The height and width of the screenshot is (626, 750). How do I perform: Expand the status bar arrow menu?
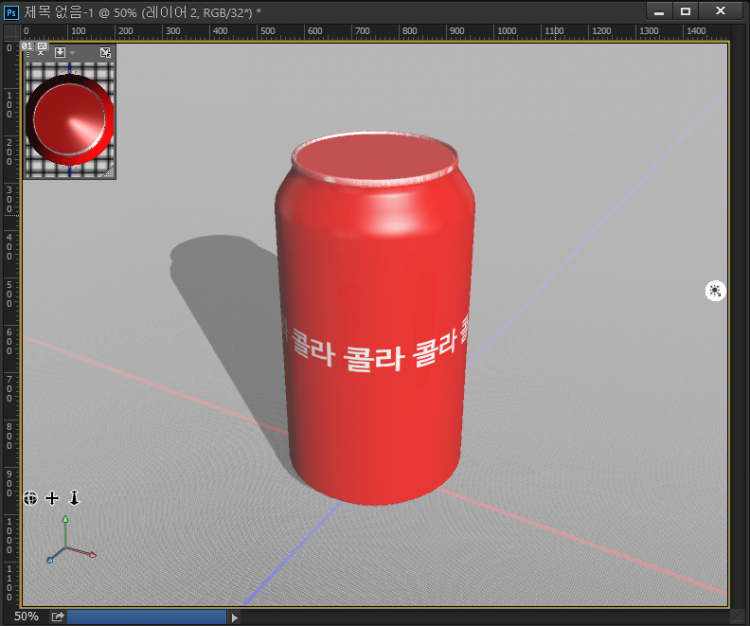click(x=235, y=617)
